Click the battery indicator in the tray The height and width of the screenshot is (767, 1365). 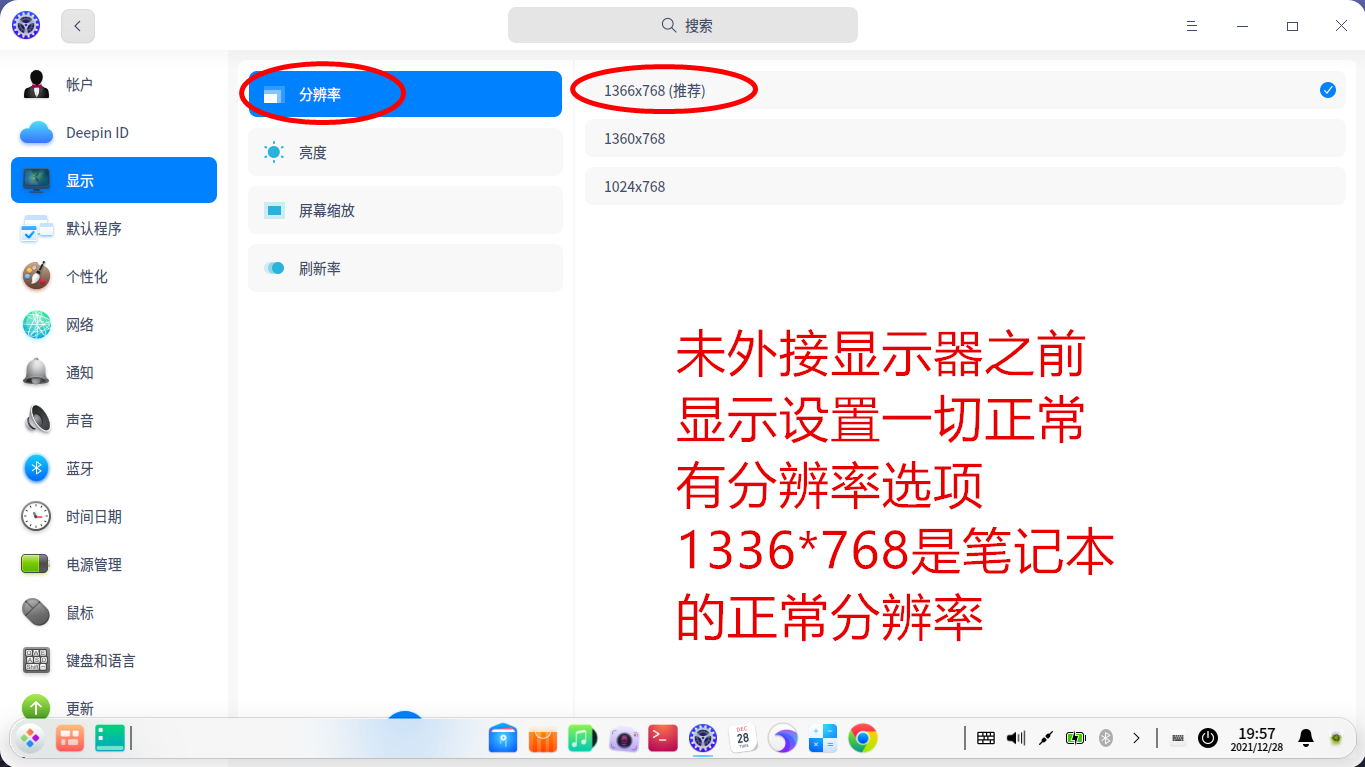(x=1076, y=739)
